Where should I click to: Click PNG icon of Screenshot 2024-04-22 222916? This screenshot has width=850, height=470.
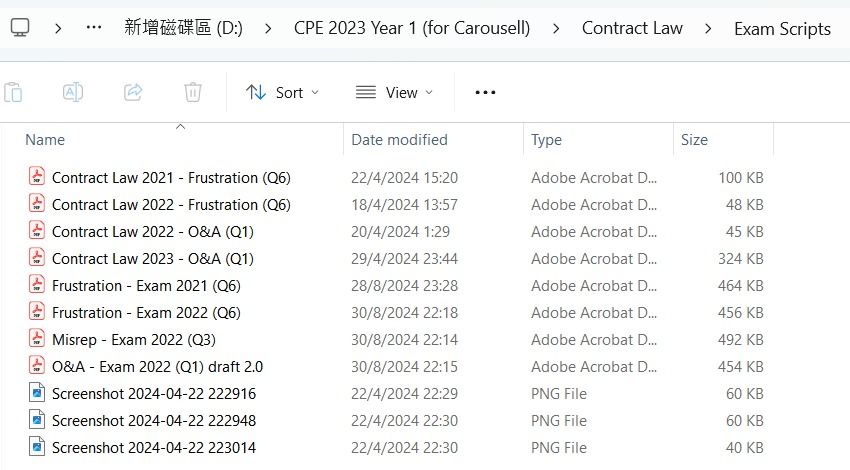37,393
